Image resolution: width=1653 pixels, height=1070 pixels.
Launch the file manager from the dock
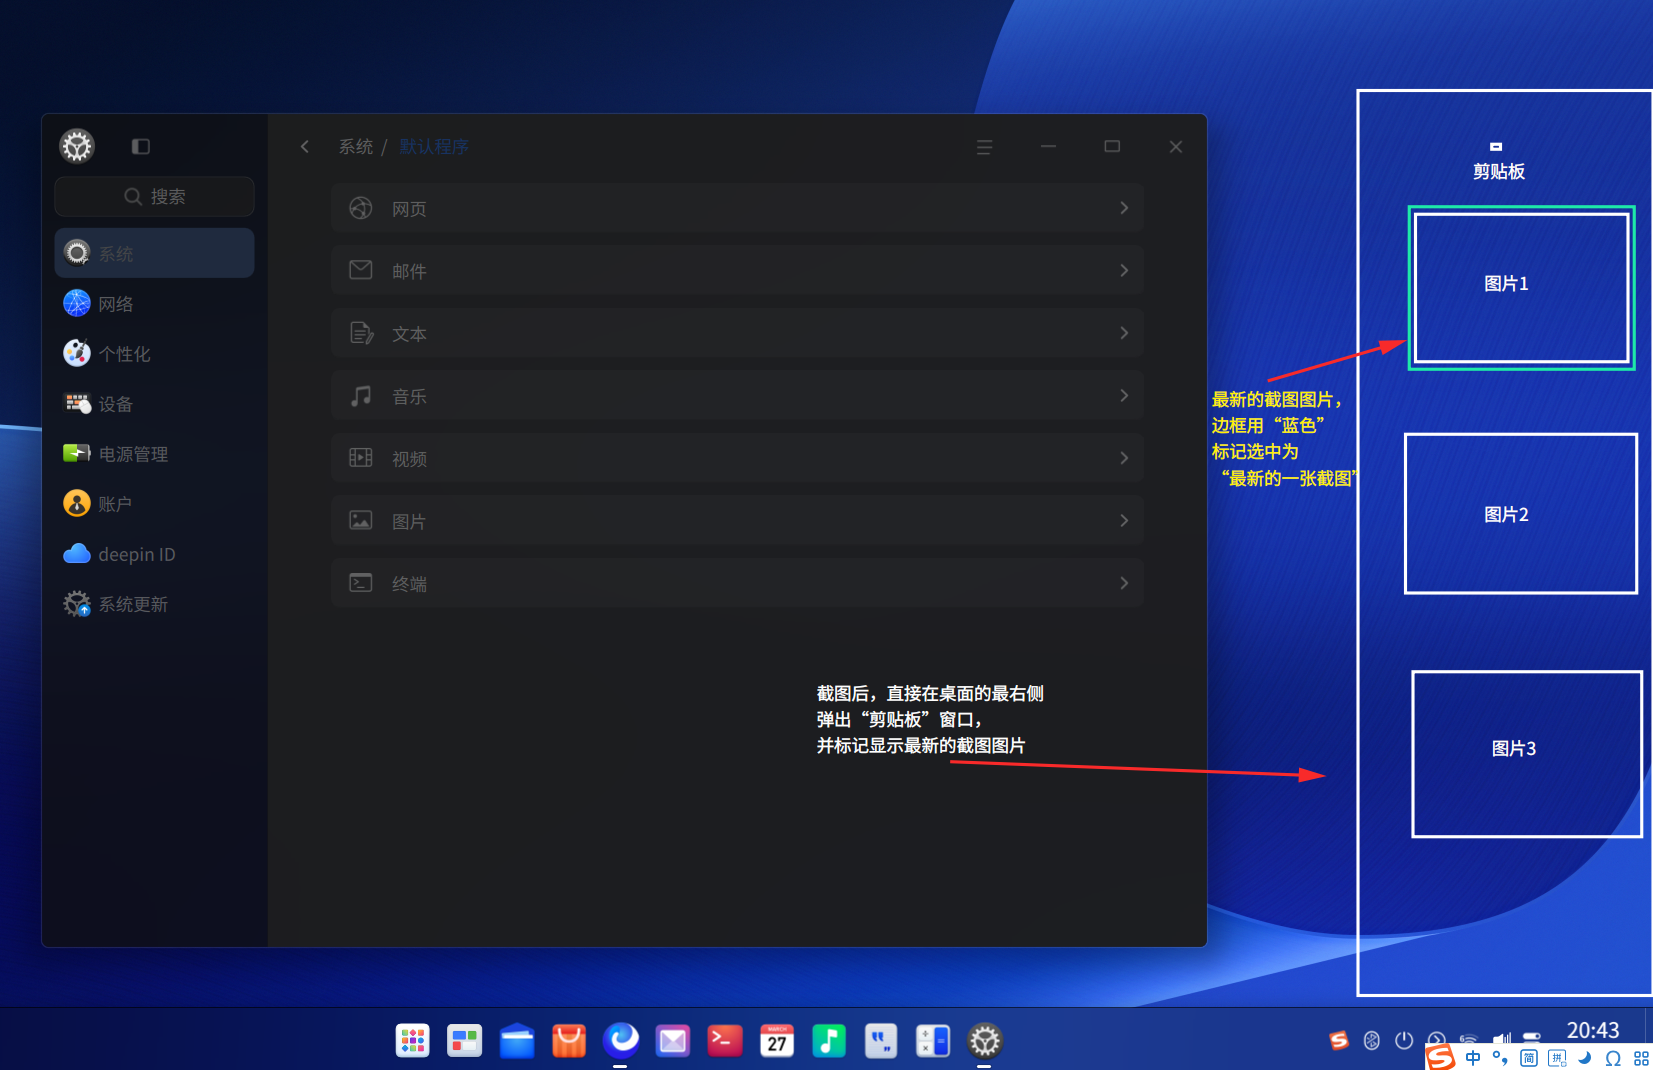[x=517, y=1041]
